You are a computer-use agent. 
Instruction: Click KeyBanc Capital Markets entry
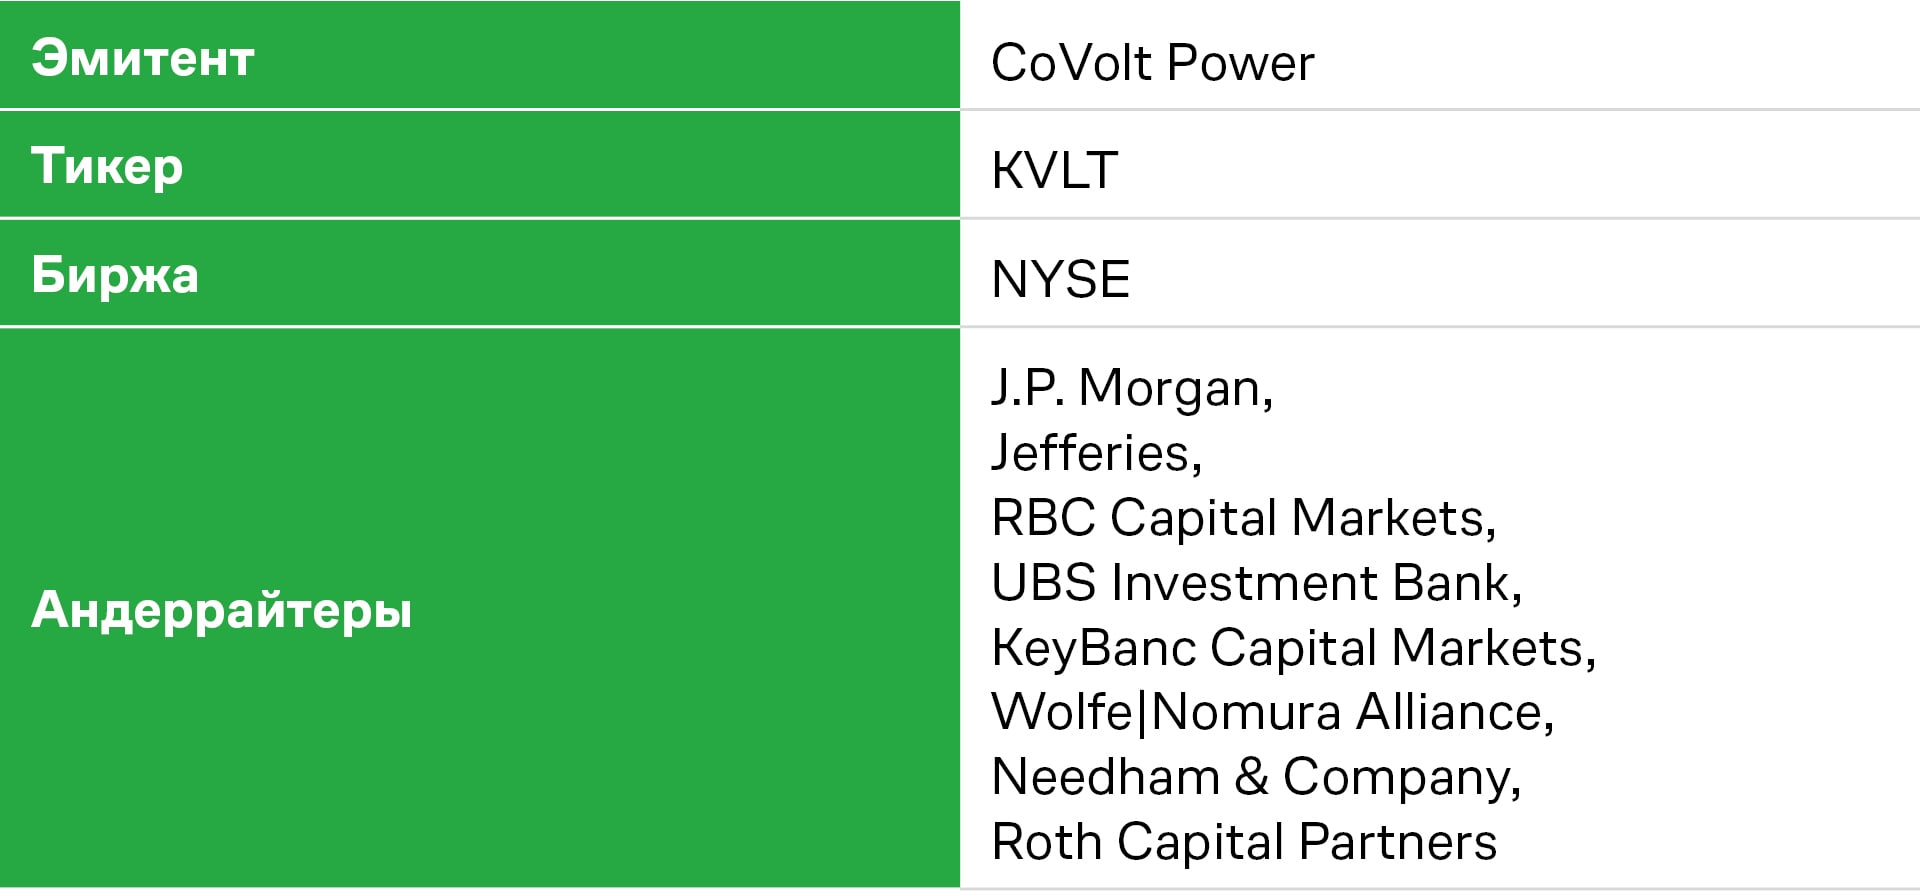click(1293, 648)
